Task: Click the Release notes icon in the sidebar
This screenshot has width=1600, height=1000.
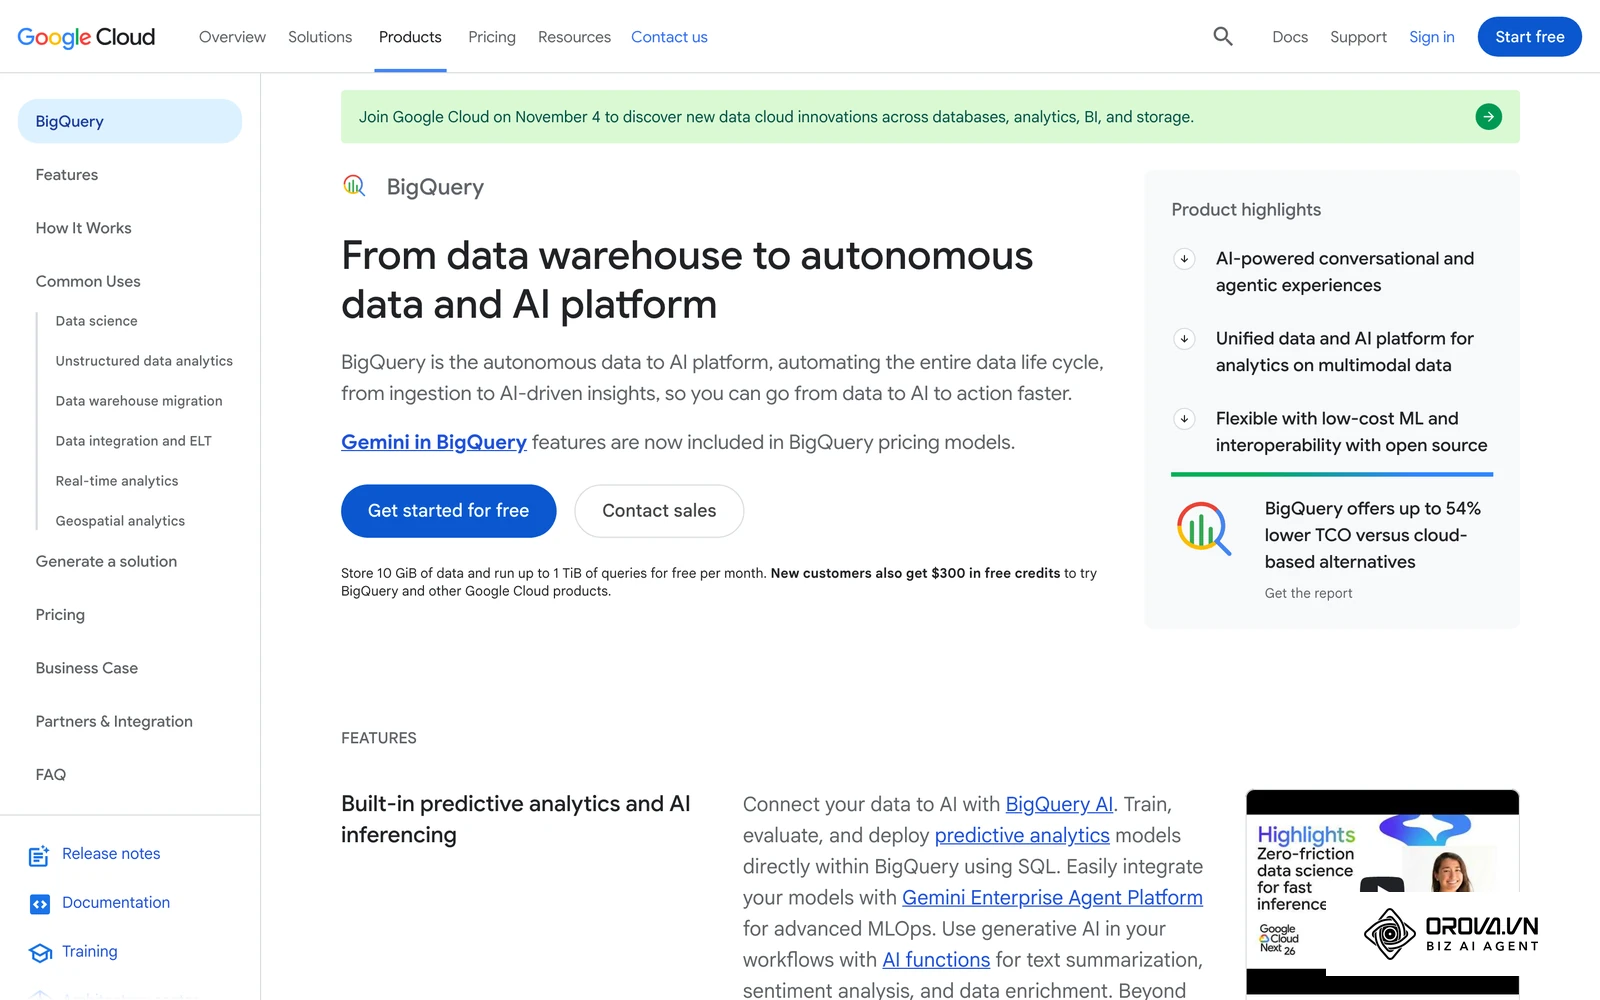Action: pos(39,856)
